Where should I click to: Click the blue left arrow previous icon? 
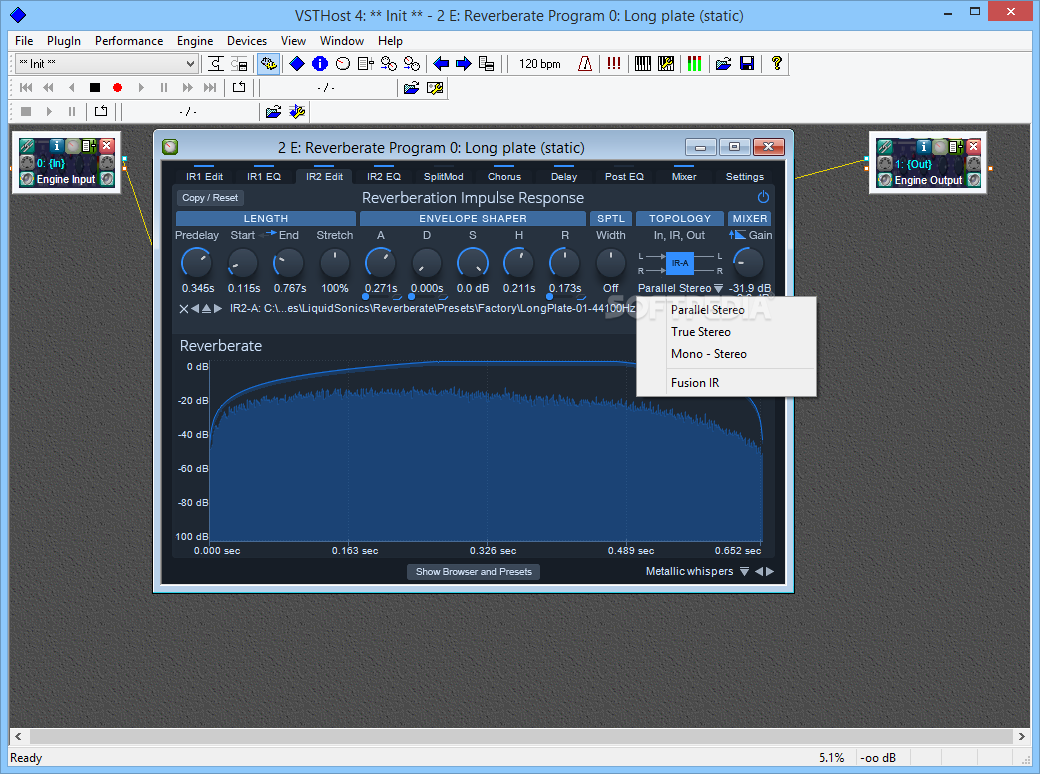coord(441,64)
